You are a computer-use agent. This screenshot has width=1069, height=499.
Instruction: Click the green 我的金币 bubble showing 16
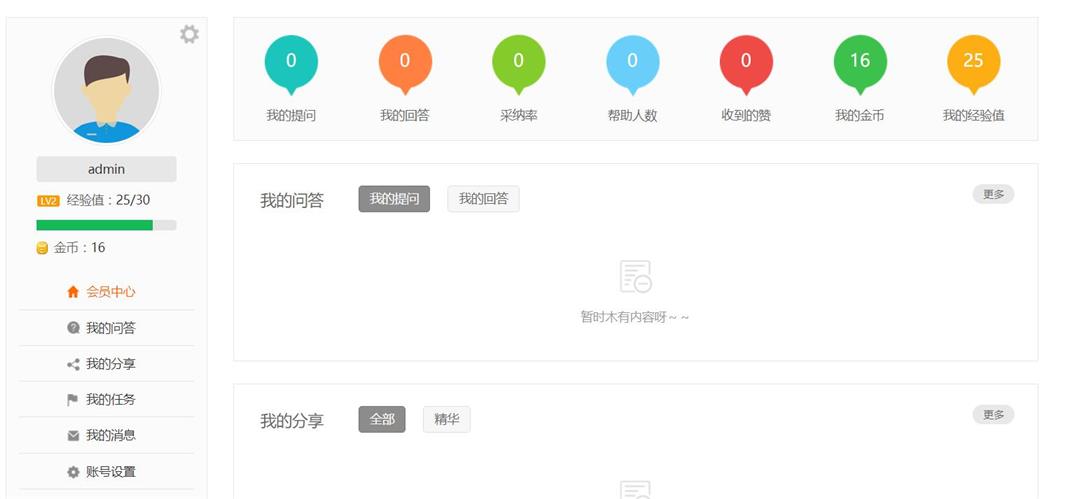[x=860, y=64]
